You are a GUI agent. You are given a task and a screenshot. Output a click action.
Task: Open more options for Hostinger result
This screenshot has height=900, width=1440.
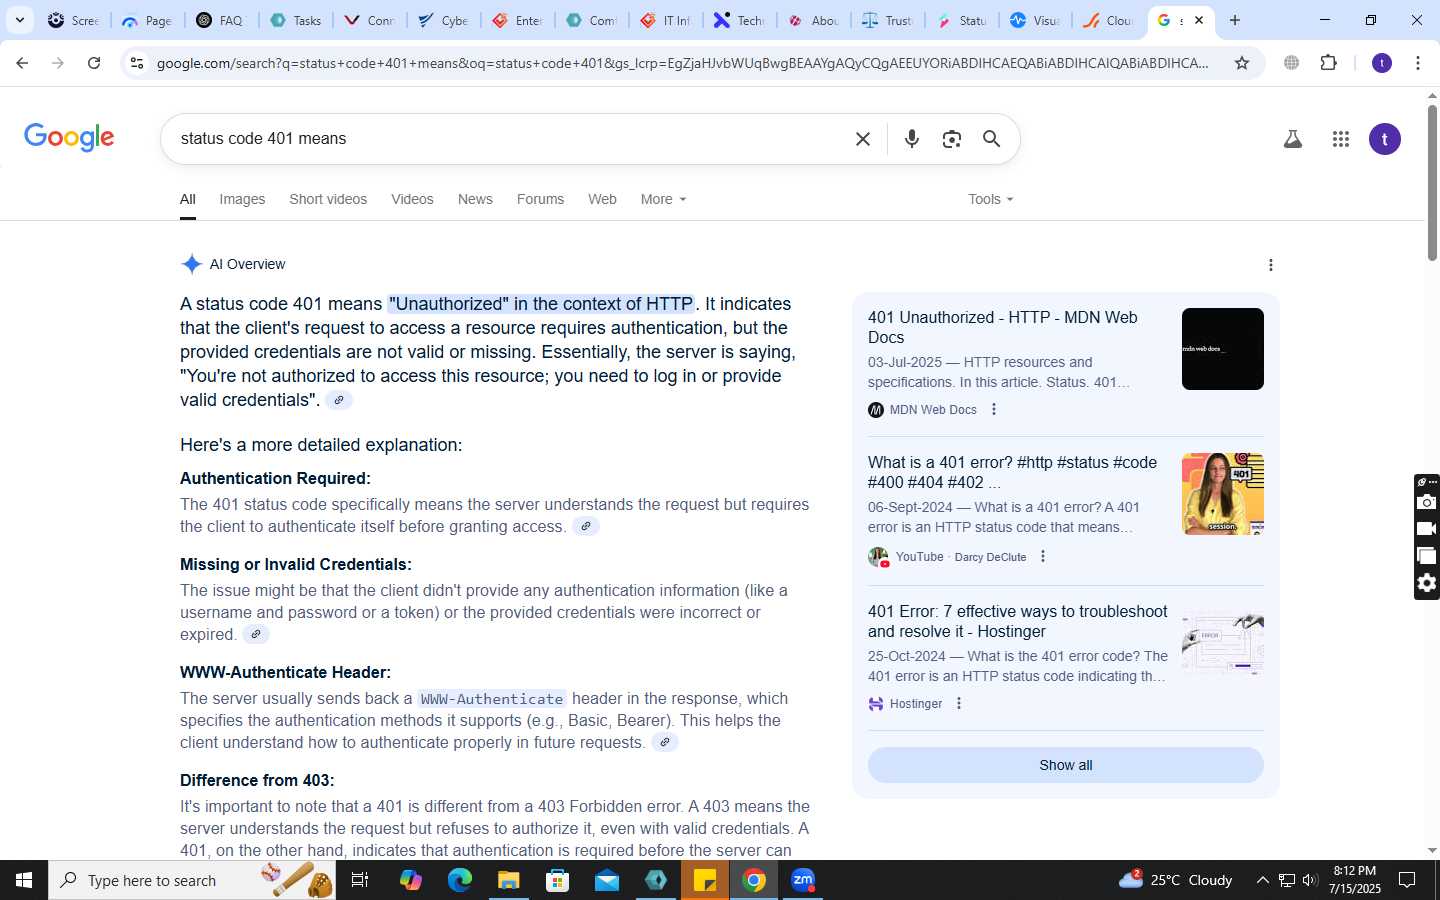958,703
